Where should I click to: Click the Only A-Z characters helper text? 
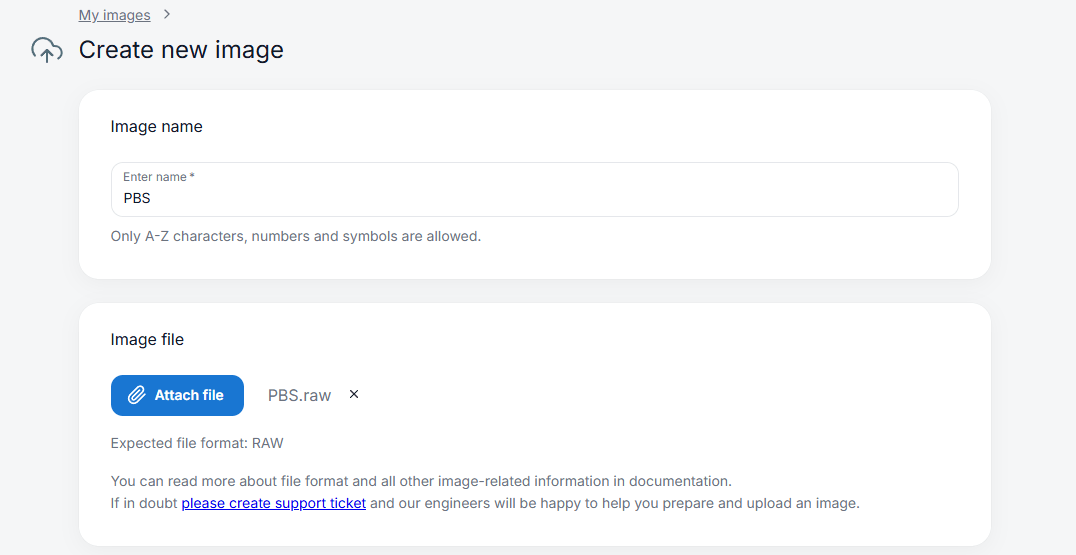coord(295,237)
